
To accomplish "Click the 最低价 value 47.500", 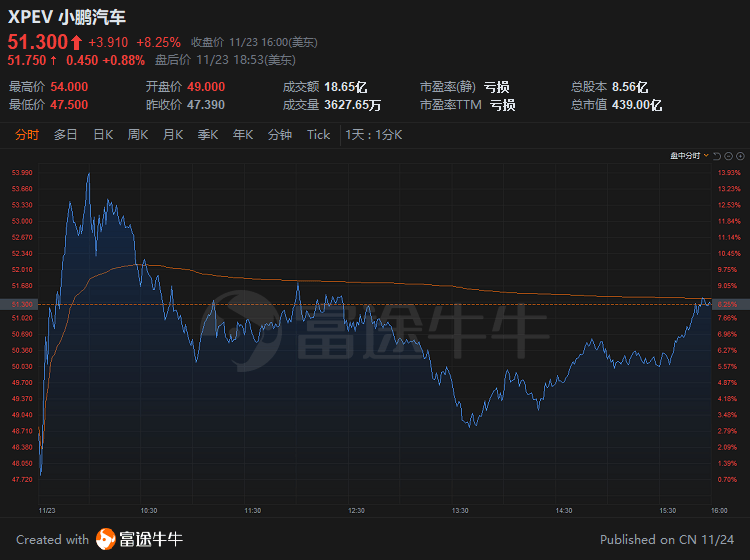I will (69, 105).
